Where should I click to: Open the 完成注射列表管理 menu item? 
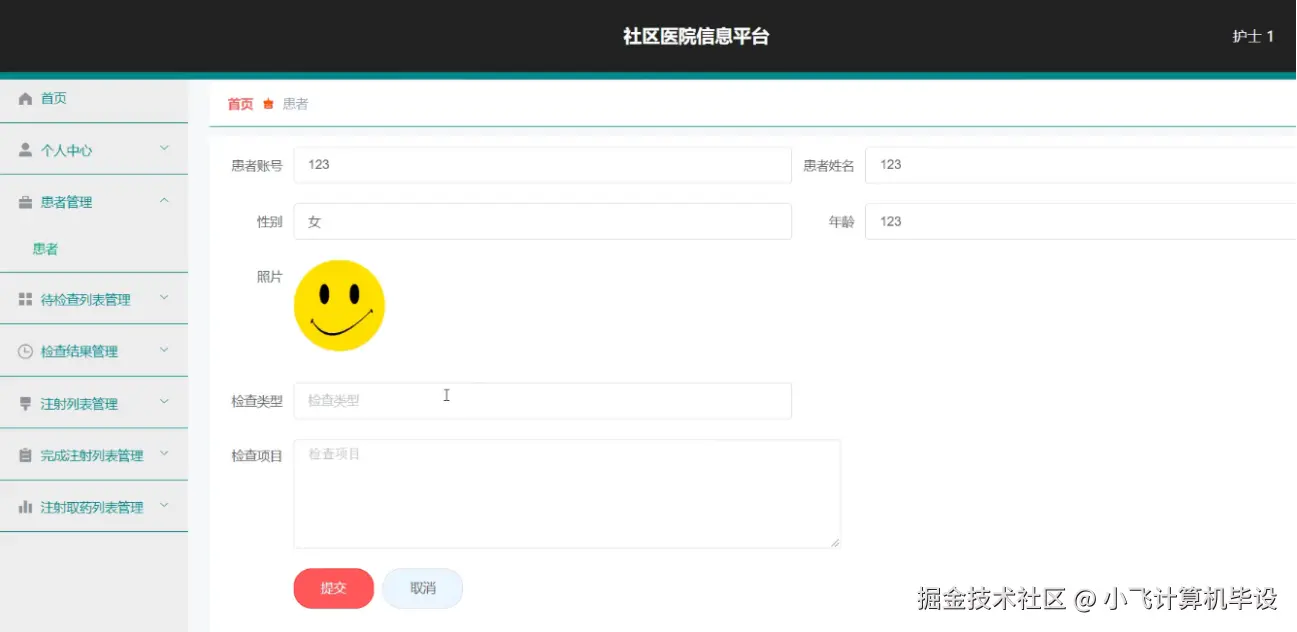click(94, 455)
